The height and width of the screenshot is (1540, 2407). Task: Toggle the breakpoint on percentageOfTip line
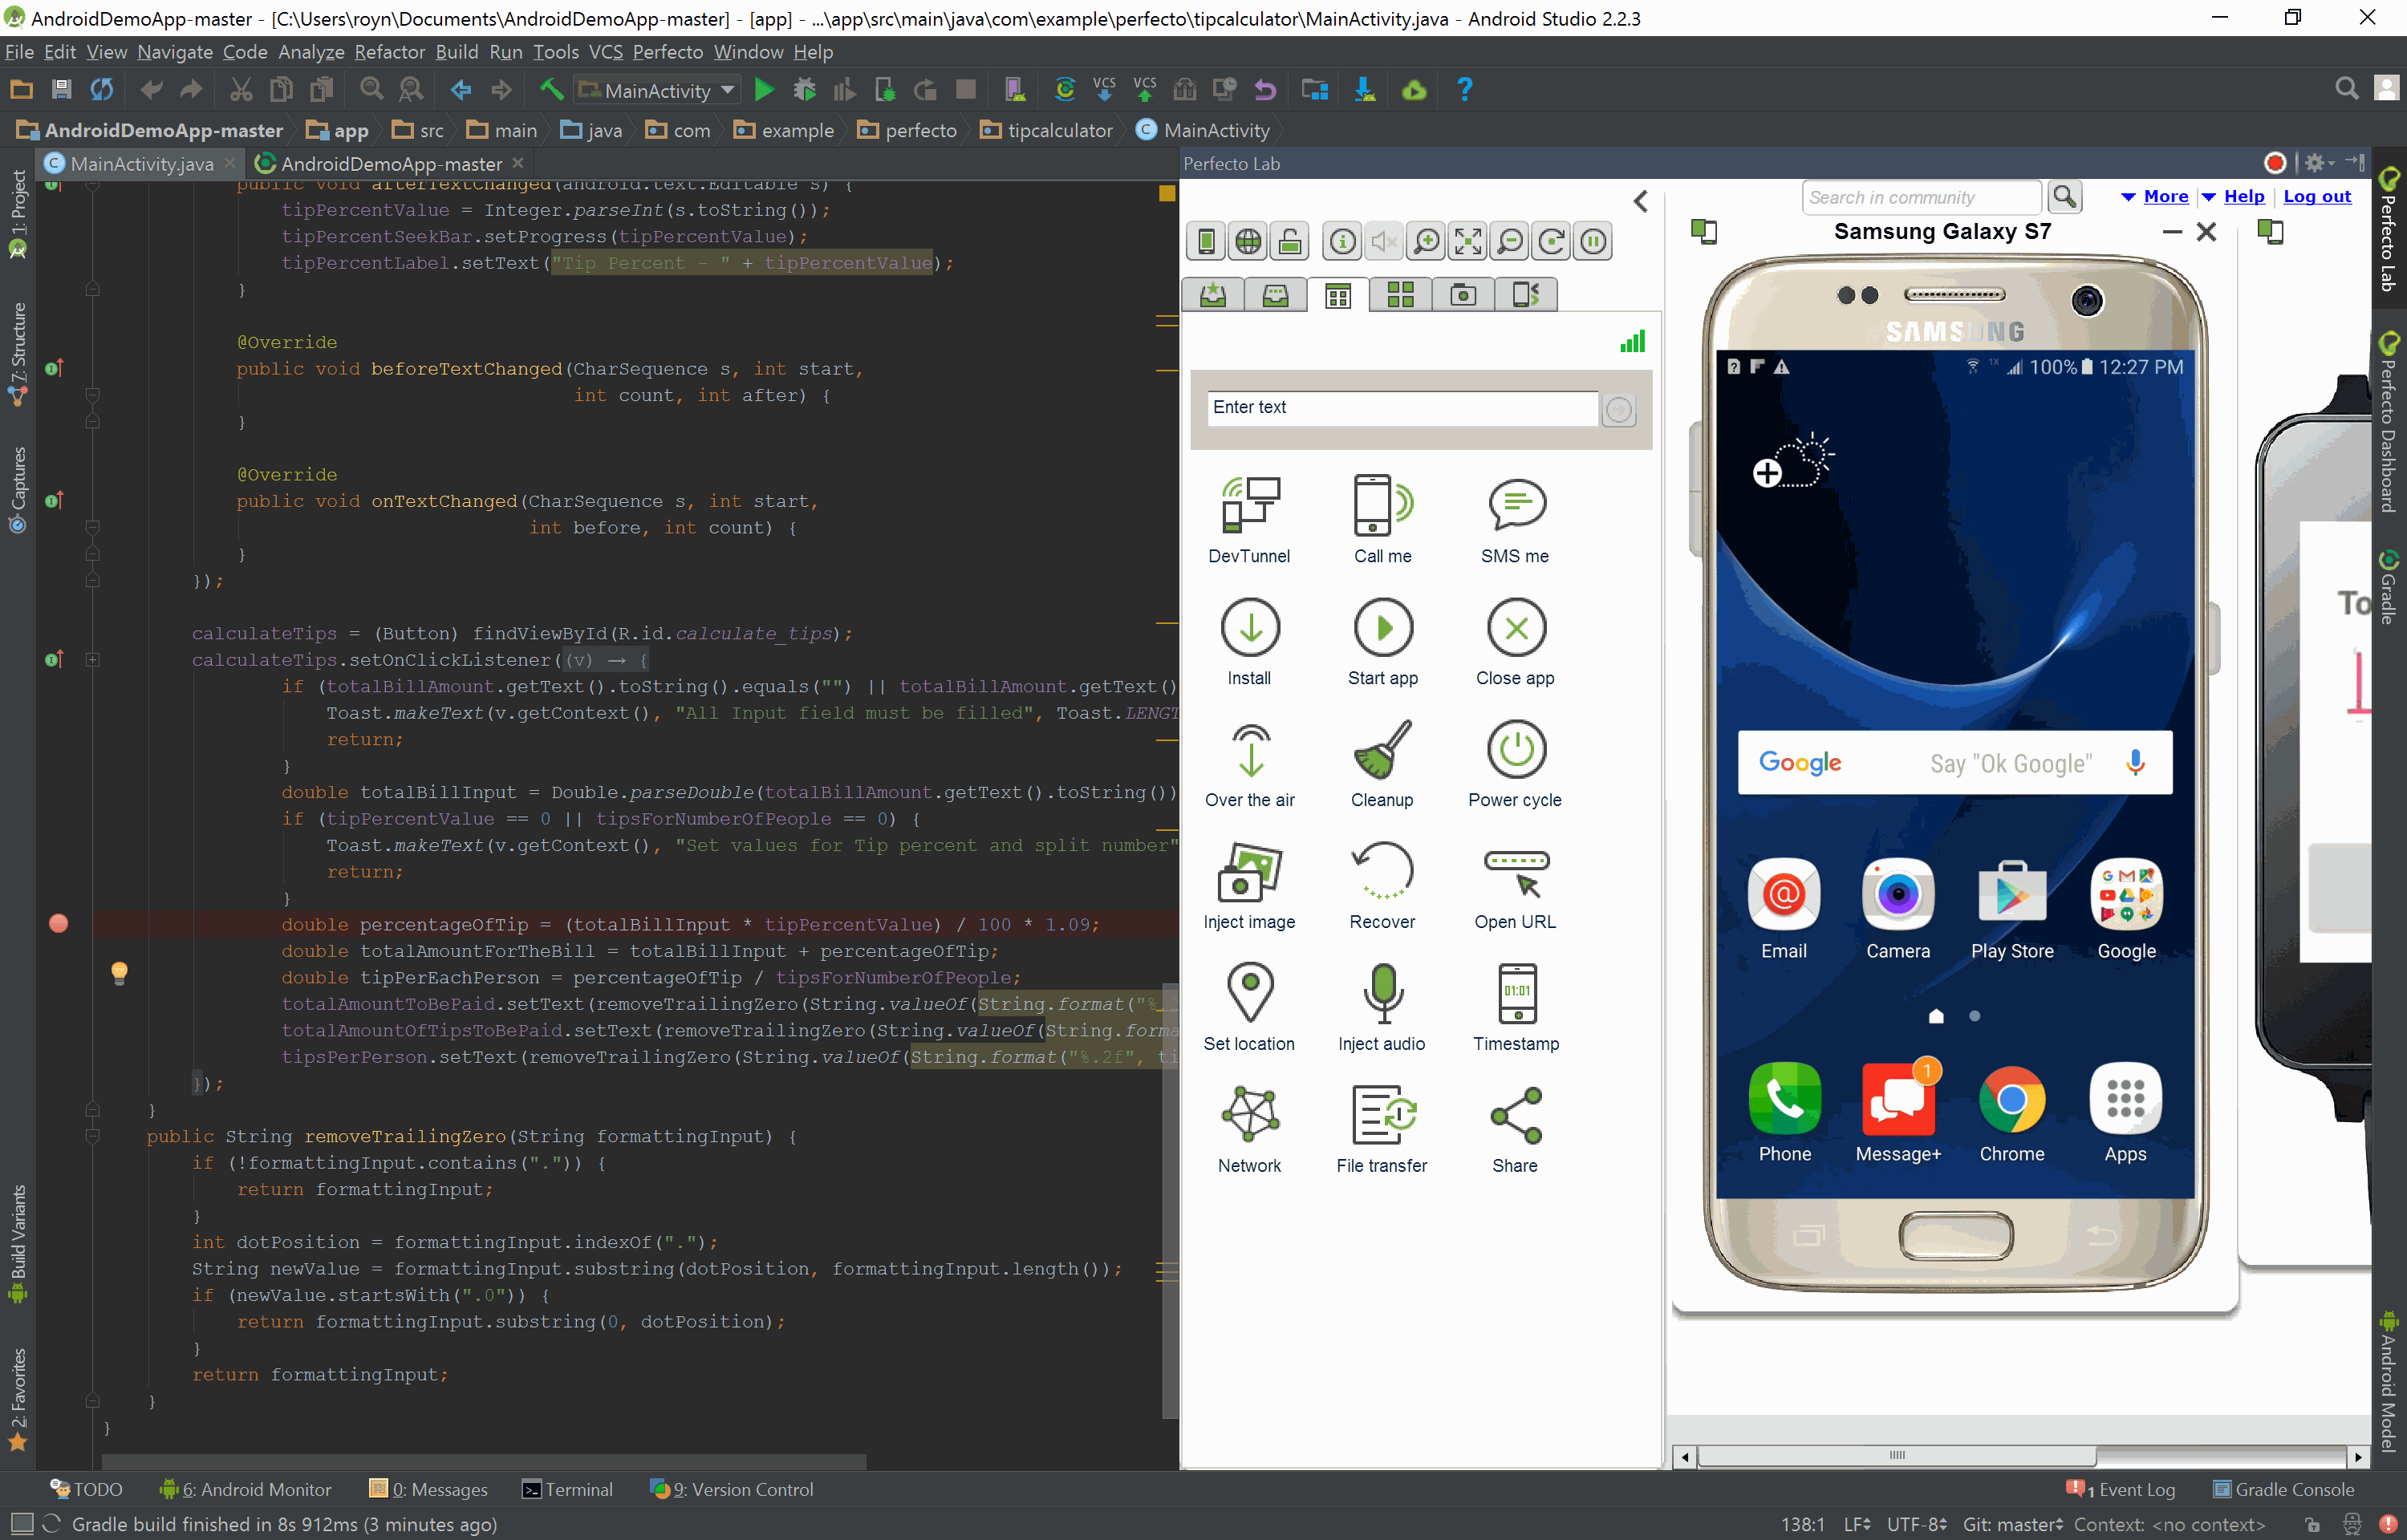[59, 924]
